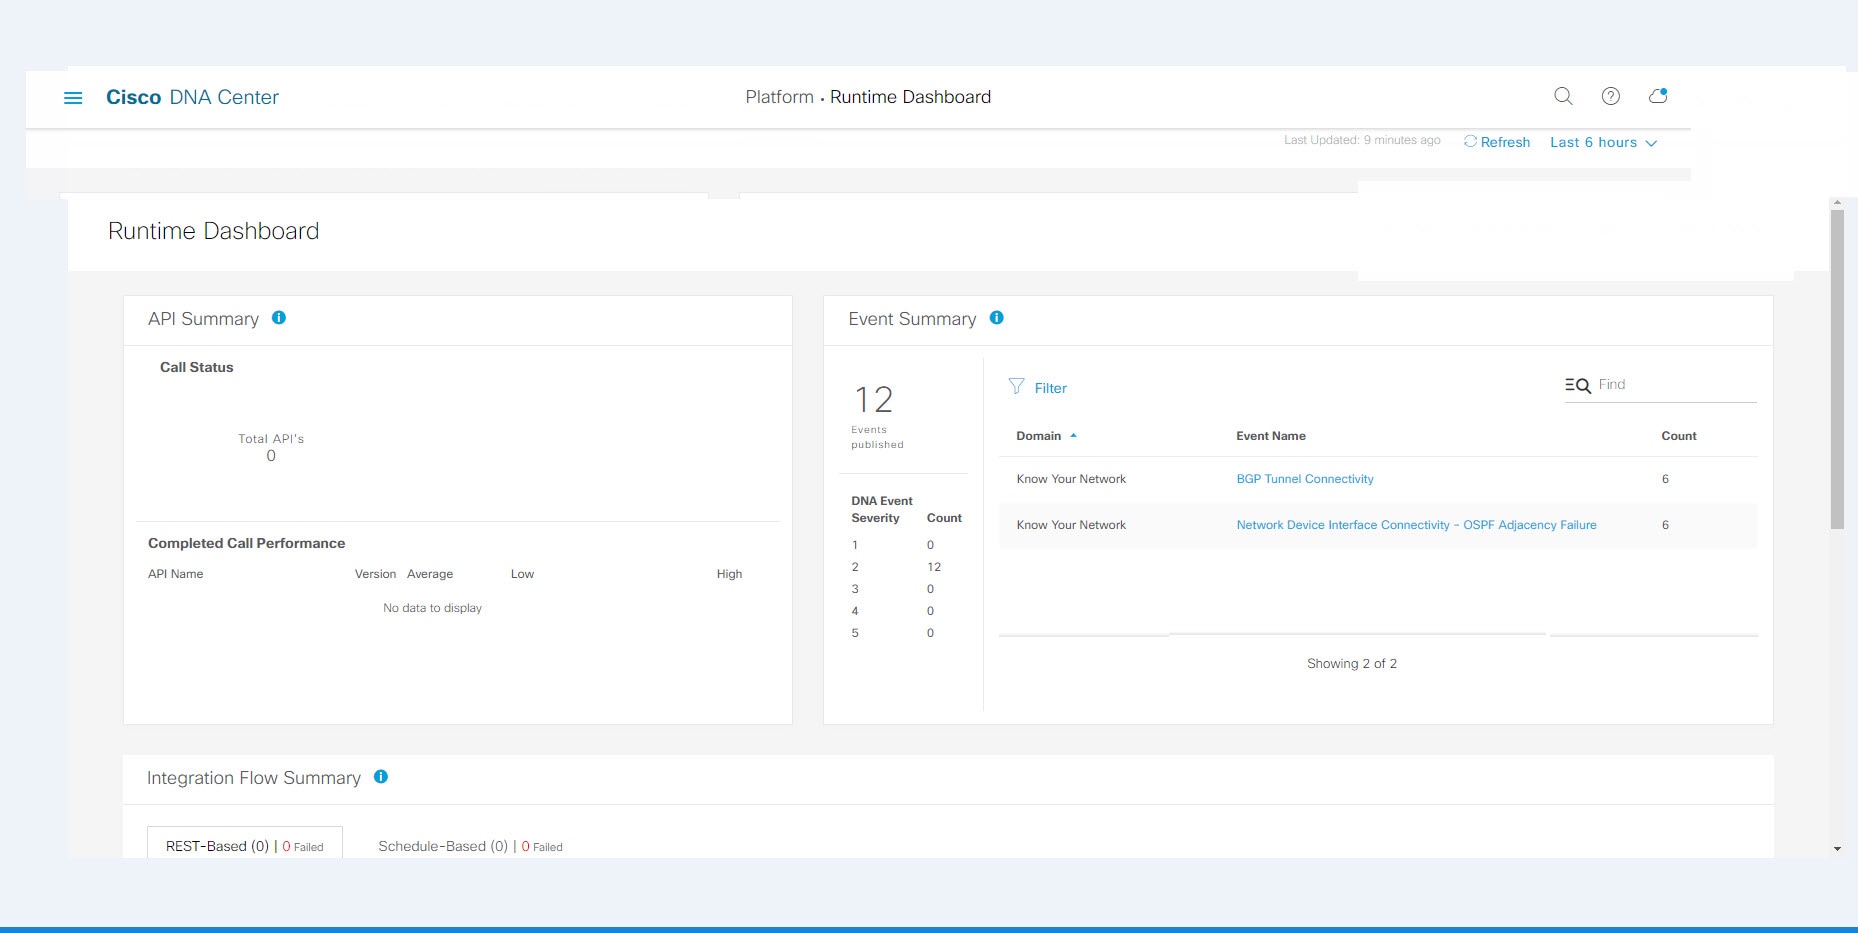Open the help question mark icon
The width and height of the screenshot is (1858, 933).
pyautogui.click(x=1611, y=96)
